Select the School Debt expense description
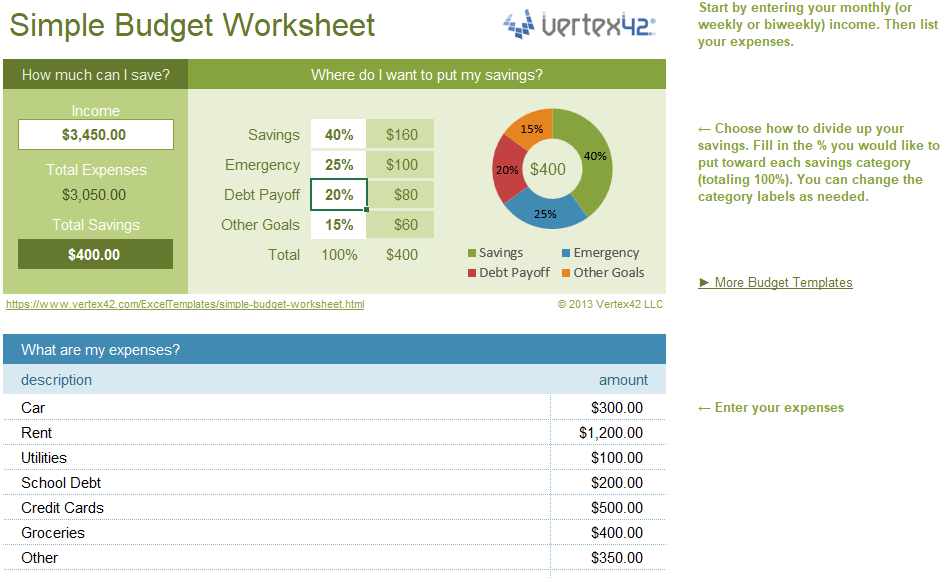Image resolution: width=950 pixels, height=578 pixels. (x=61, y=483)
